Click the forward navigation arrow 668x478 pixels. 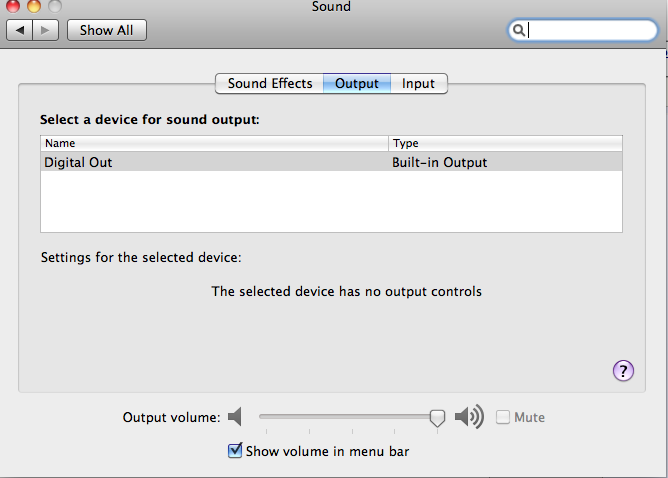click(46, 30)
